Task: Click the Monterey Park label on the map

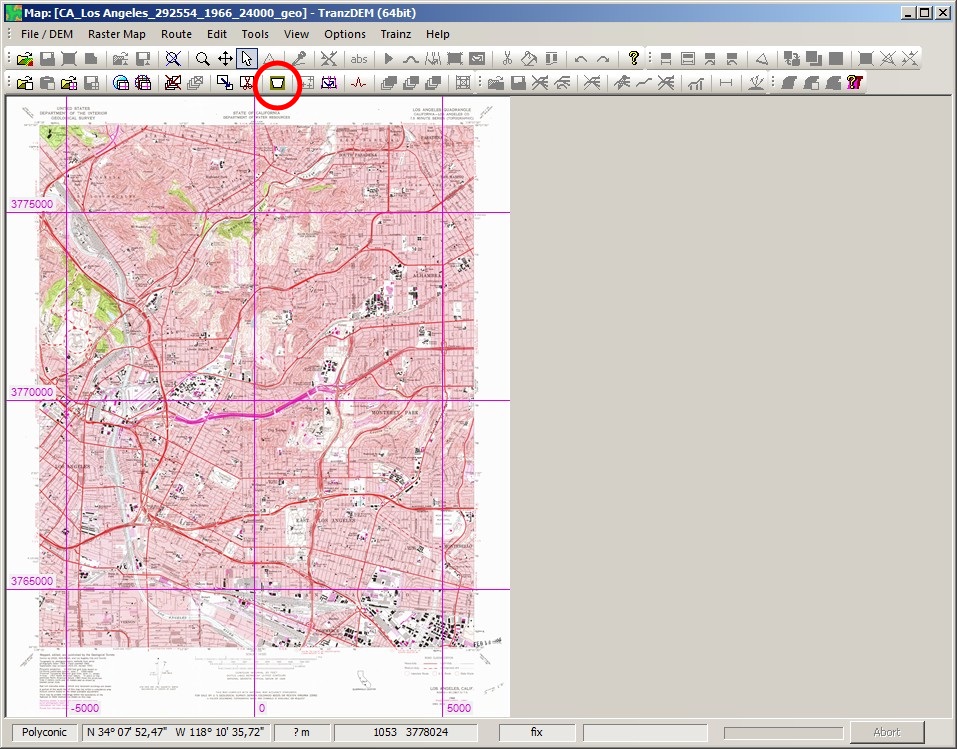Action: click(395, 413)
